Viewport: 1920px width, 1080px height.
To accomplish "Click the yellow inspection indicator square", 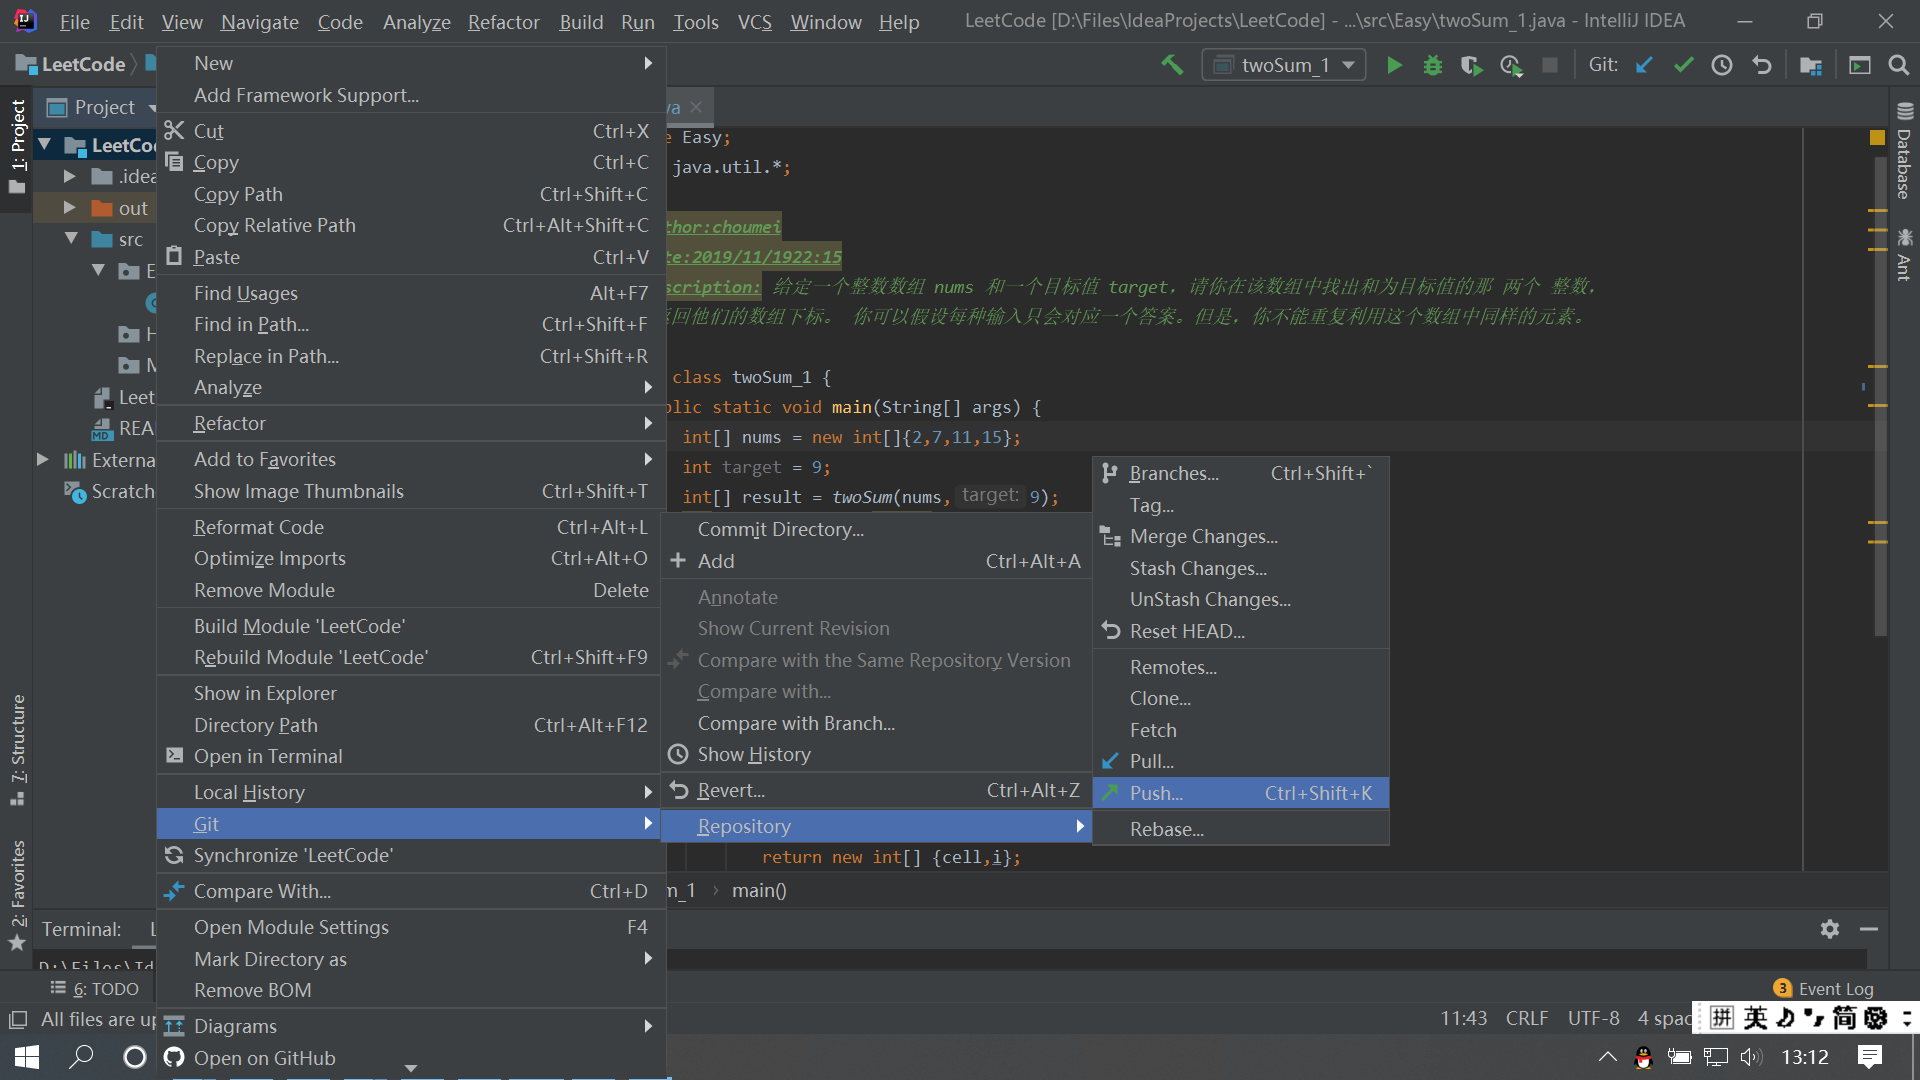I will tap(1877, 138).
